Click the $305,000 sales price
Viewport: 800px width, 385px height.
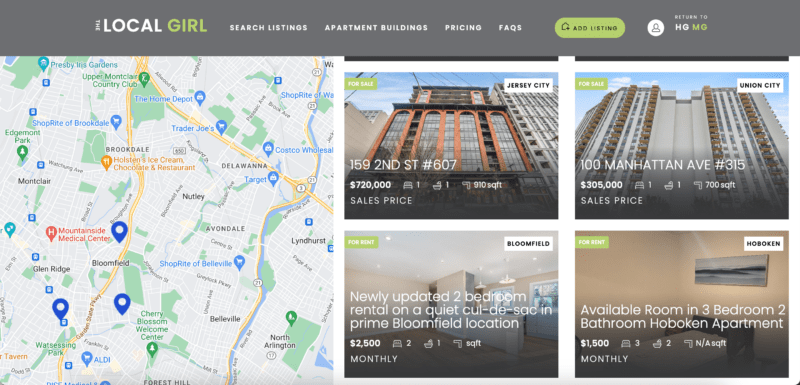click(602, 185)
